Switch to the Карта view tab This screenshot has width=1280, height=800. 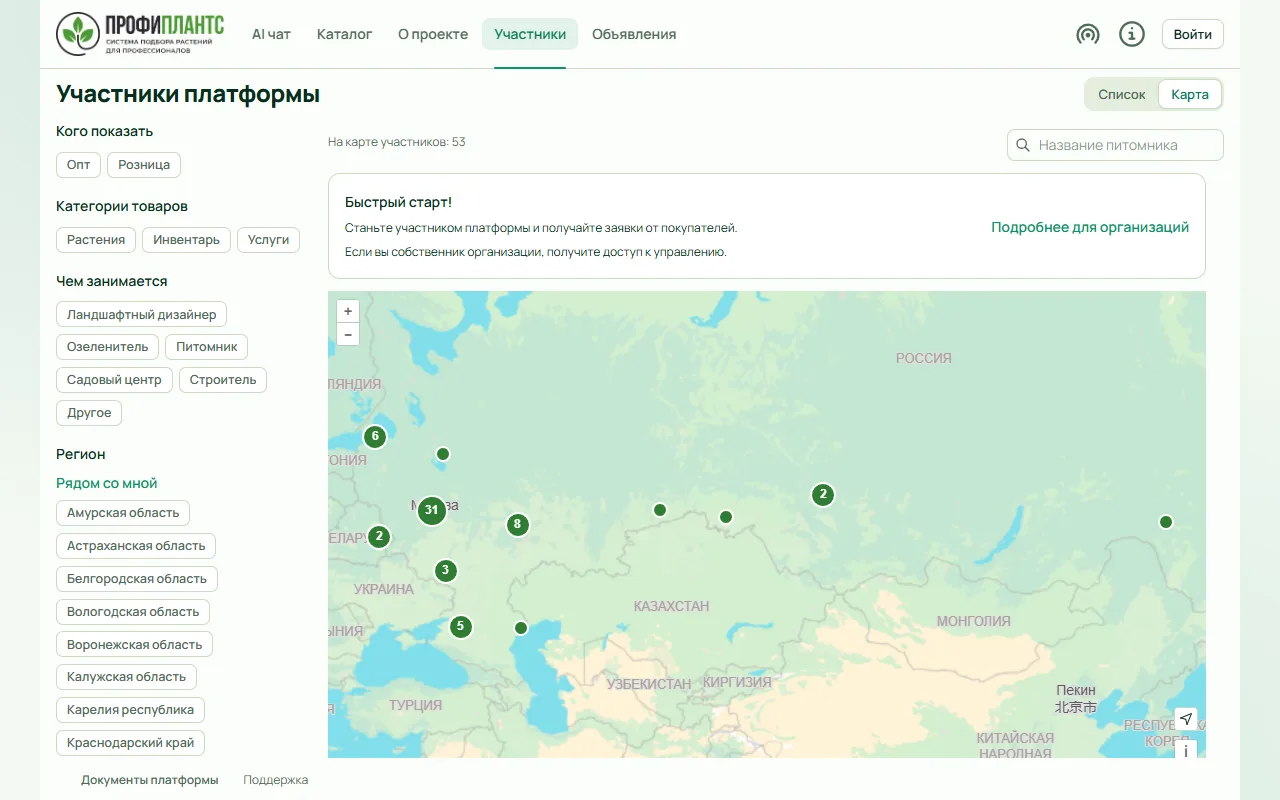1190,94
